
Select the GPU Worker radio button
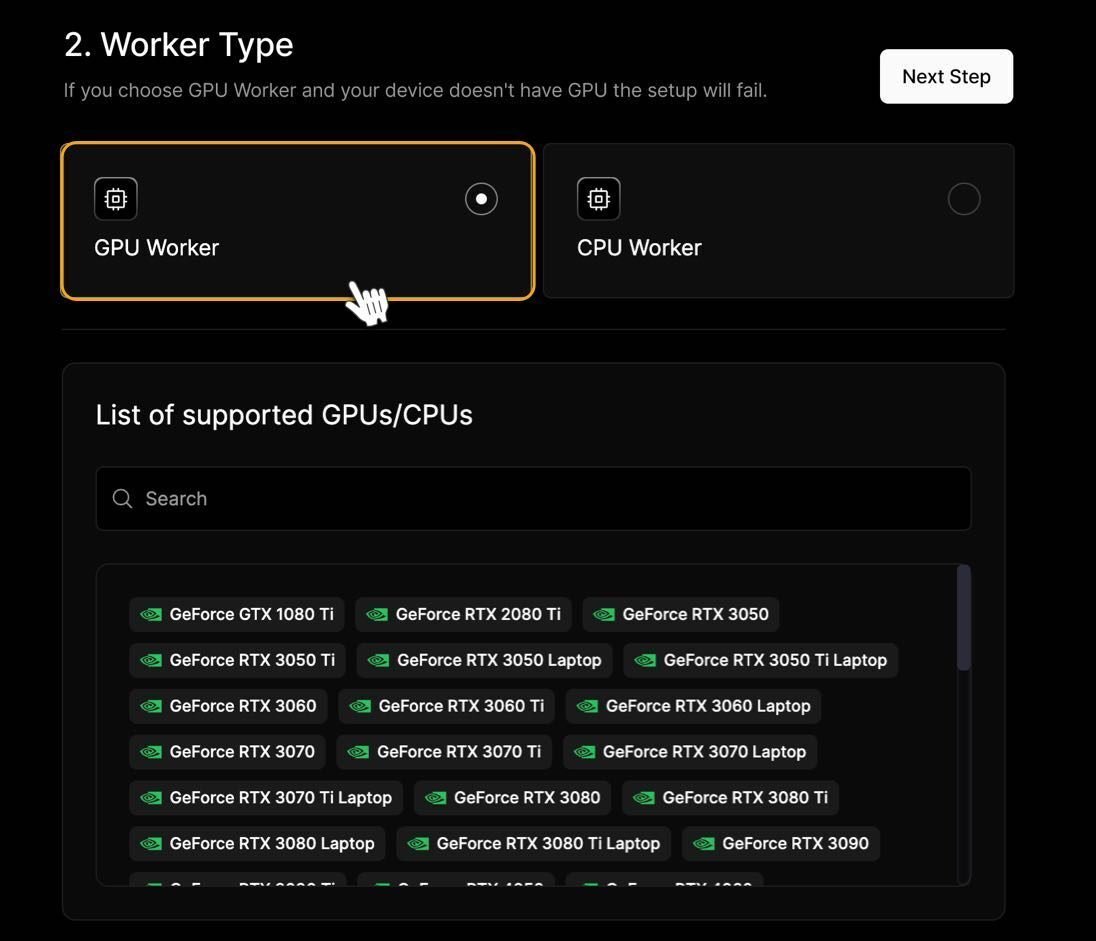[481, 199]
